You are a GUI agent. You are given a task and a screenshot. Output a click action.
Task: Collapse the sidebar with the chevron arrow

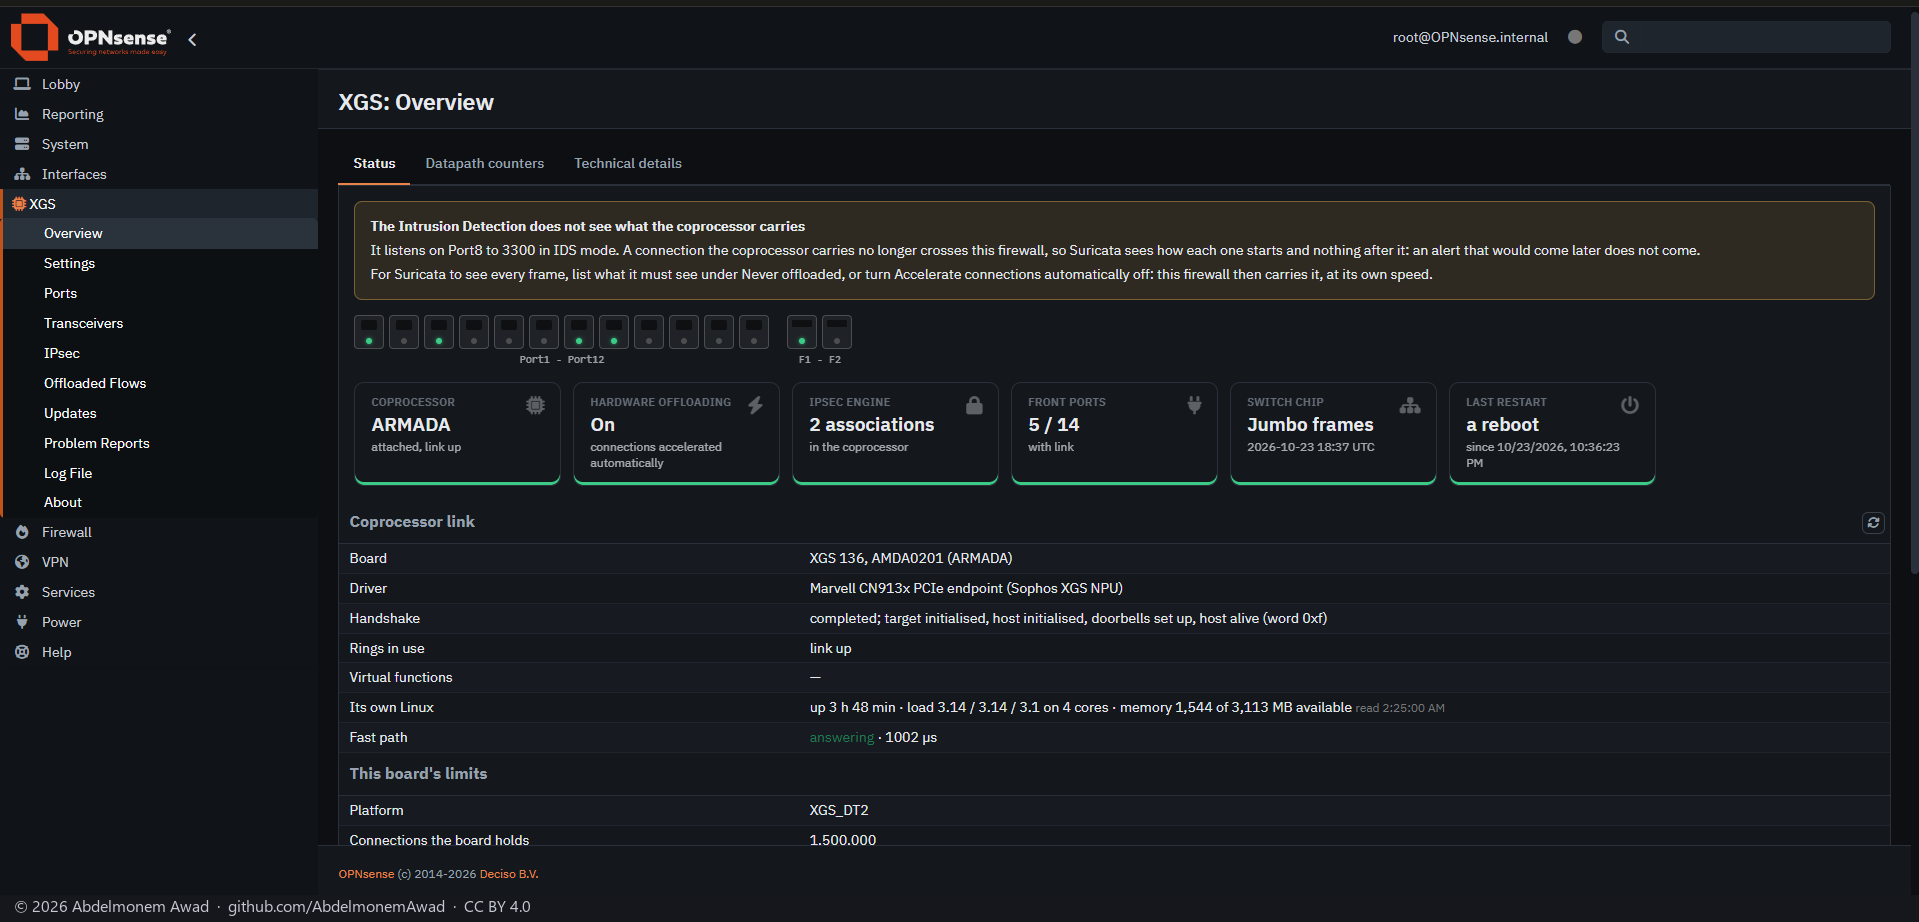click(x=192, y=39)
